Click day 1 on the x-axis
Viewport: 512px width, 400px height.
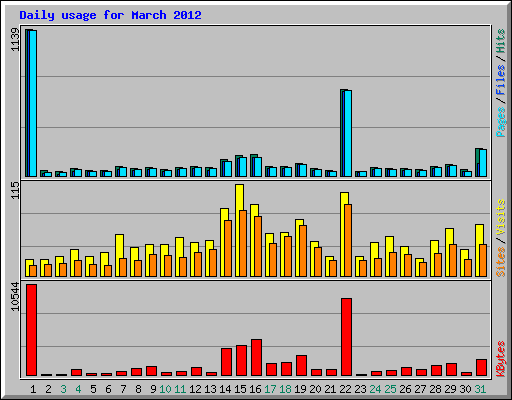click(x=33, y=389)
